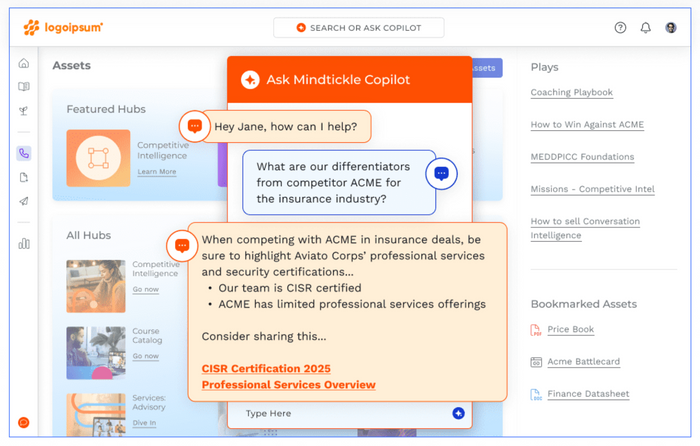Click Go now under Course Catalog
Image resolution: width=700 pixels, height=446 pixels.
pos(146,356)
